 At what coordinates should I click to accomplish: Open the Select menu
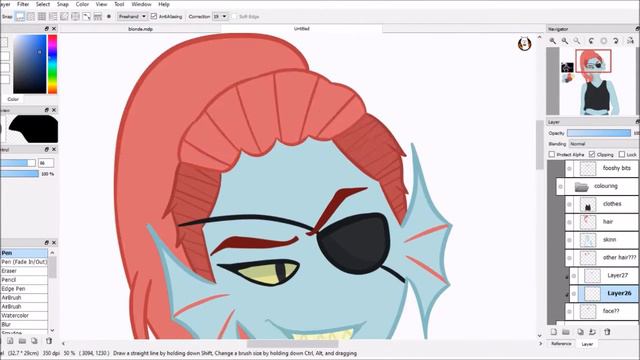[x=42, y=4]
